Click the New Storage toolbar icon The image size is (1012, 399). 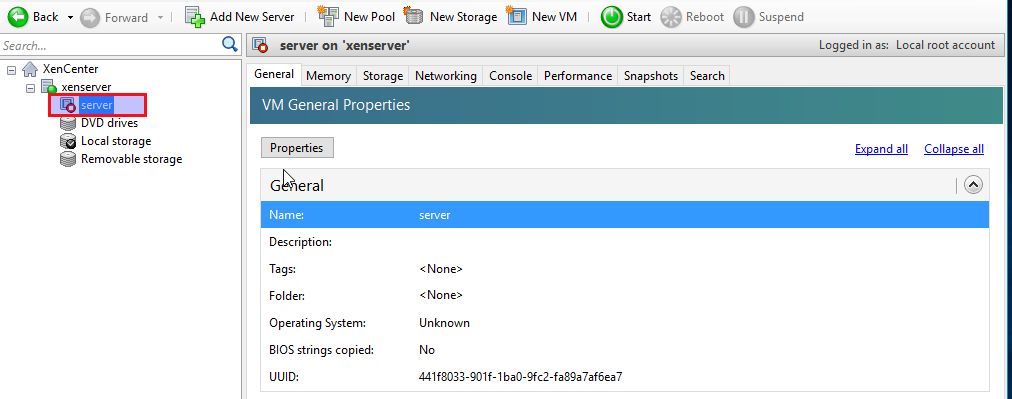pos(414,17)
